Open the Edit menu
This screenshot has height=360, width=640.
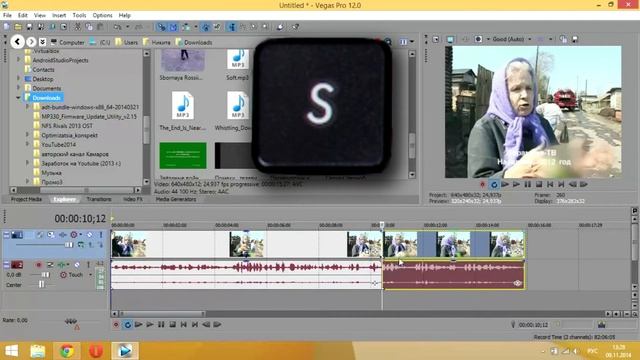coord(22,16)
